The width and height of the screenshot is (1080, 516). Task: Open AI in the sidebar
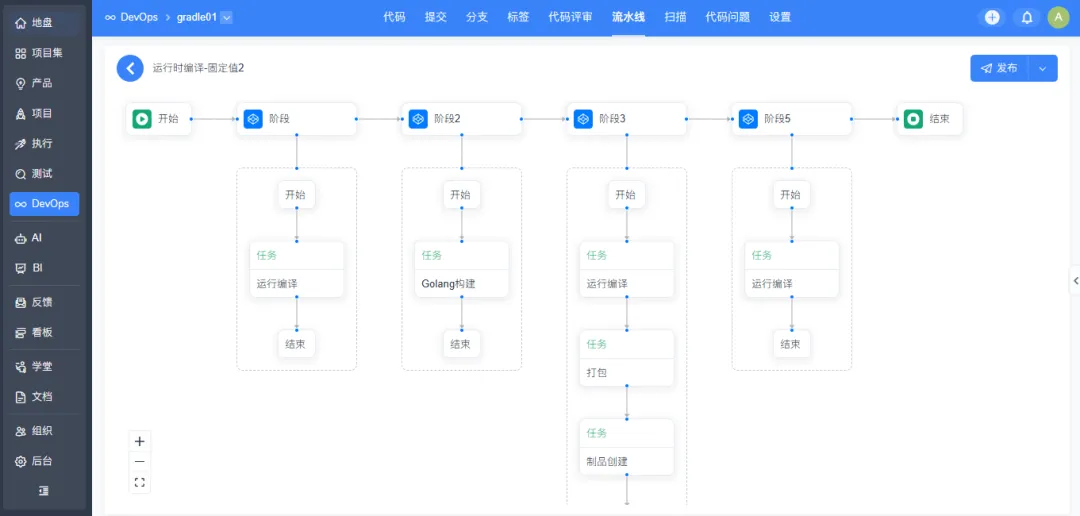click(44, 238)
